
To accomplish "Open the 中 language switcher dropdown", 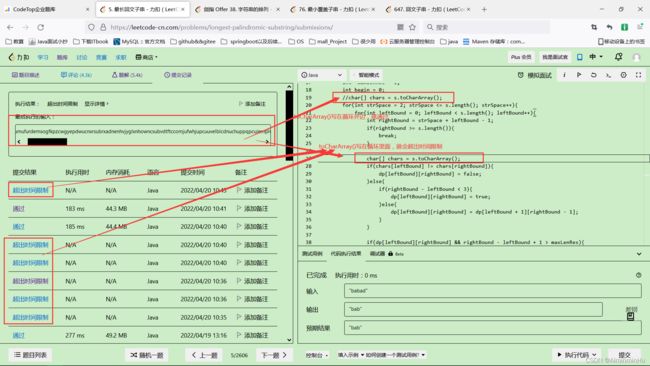I will click(x=595, y=57).
